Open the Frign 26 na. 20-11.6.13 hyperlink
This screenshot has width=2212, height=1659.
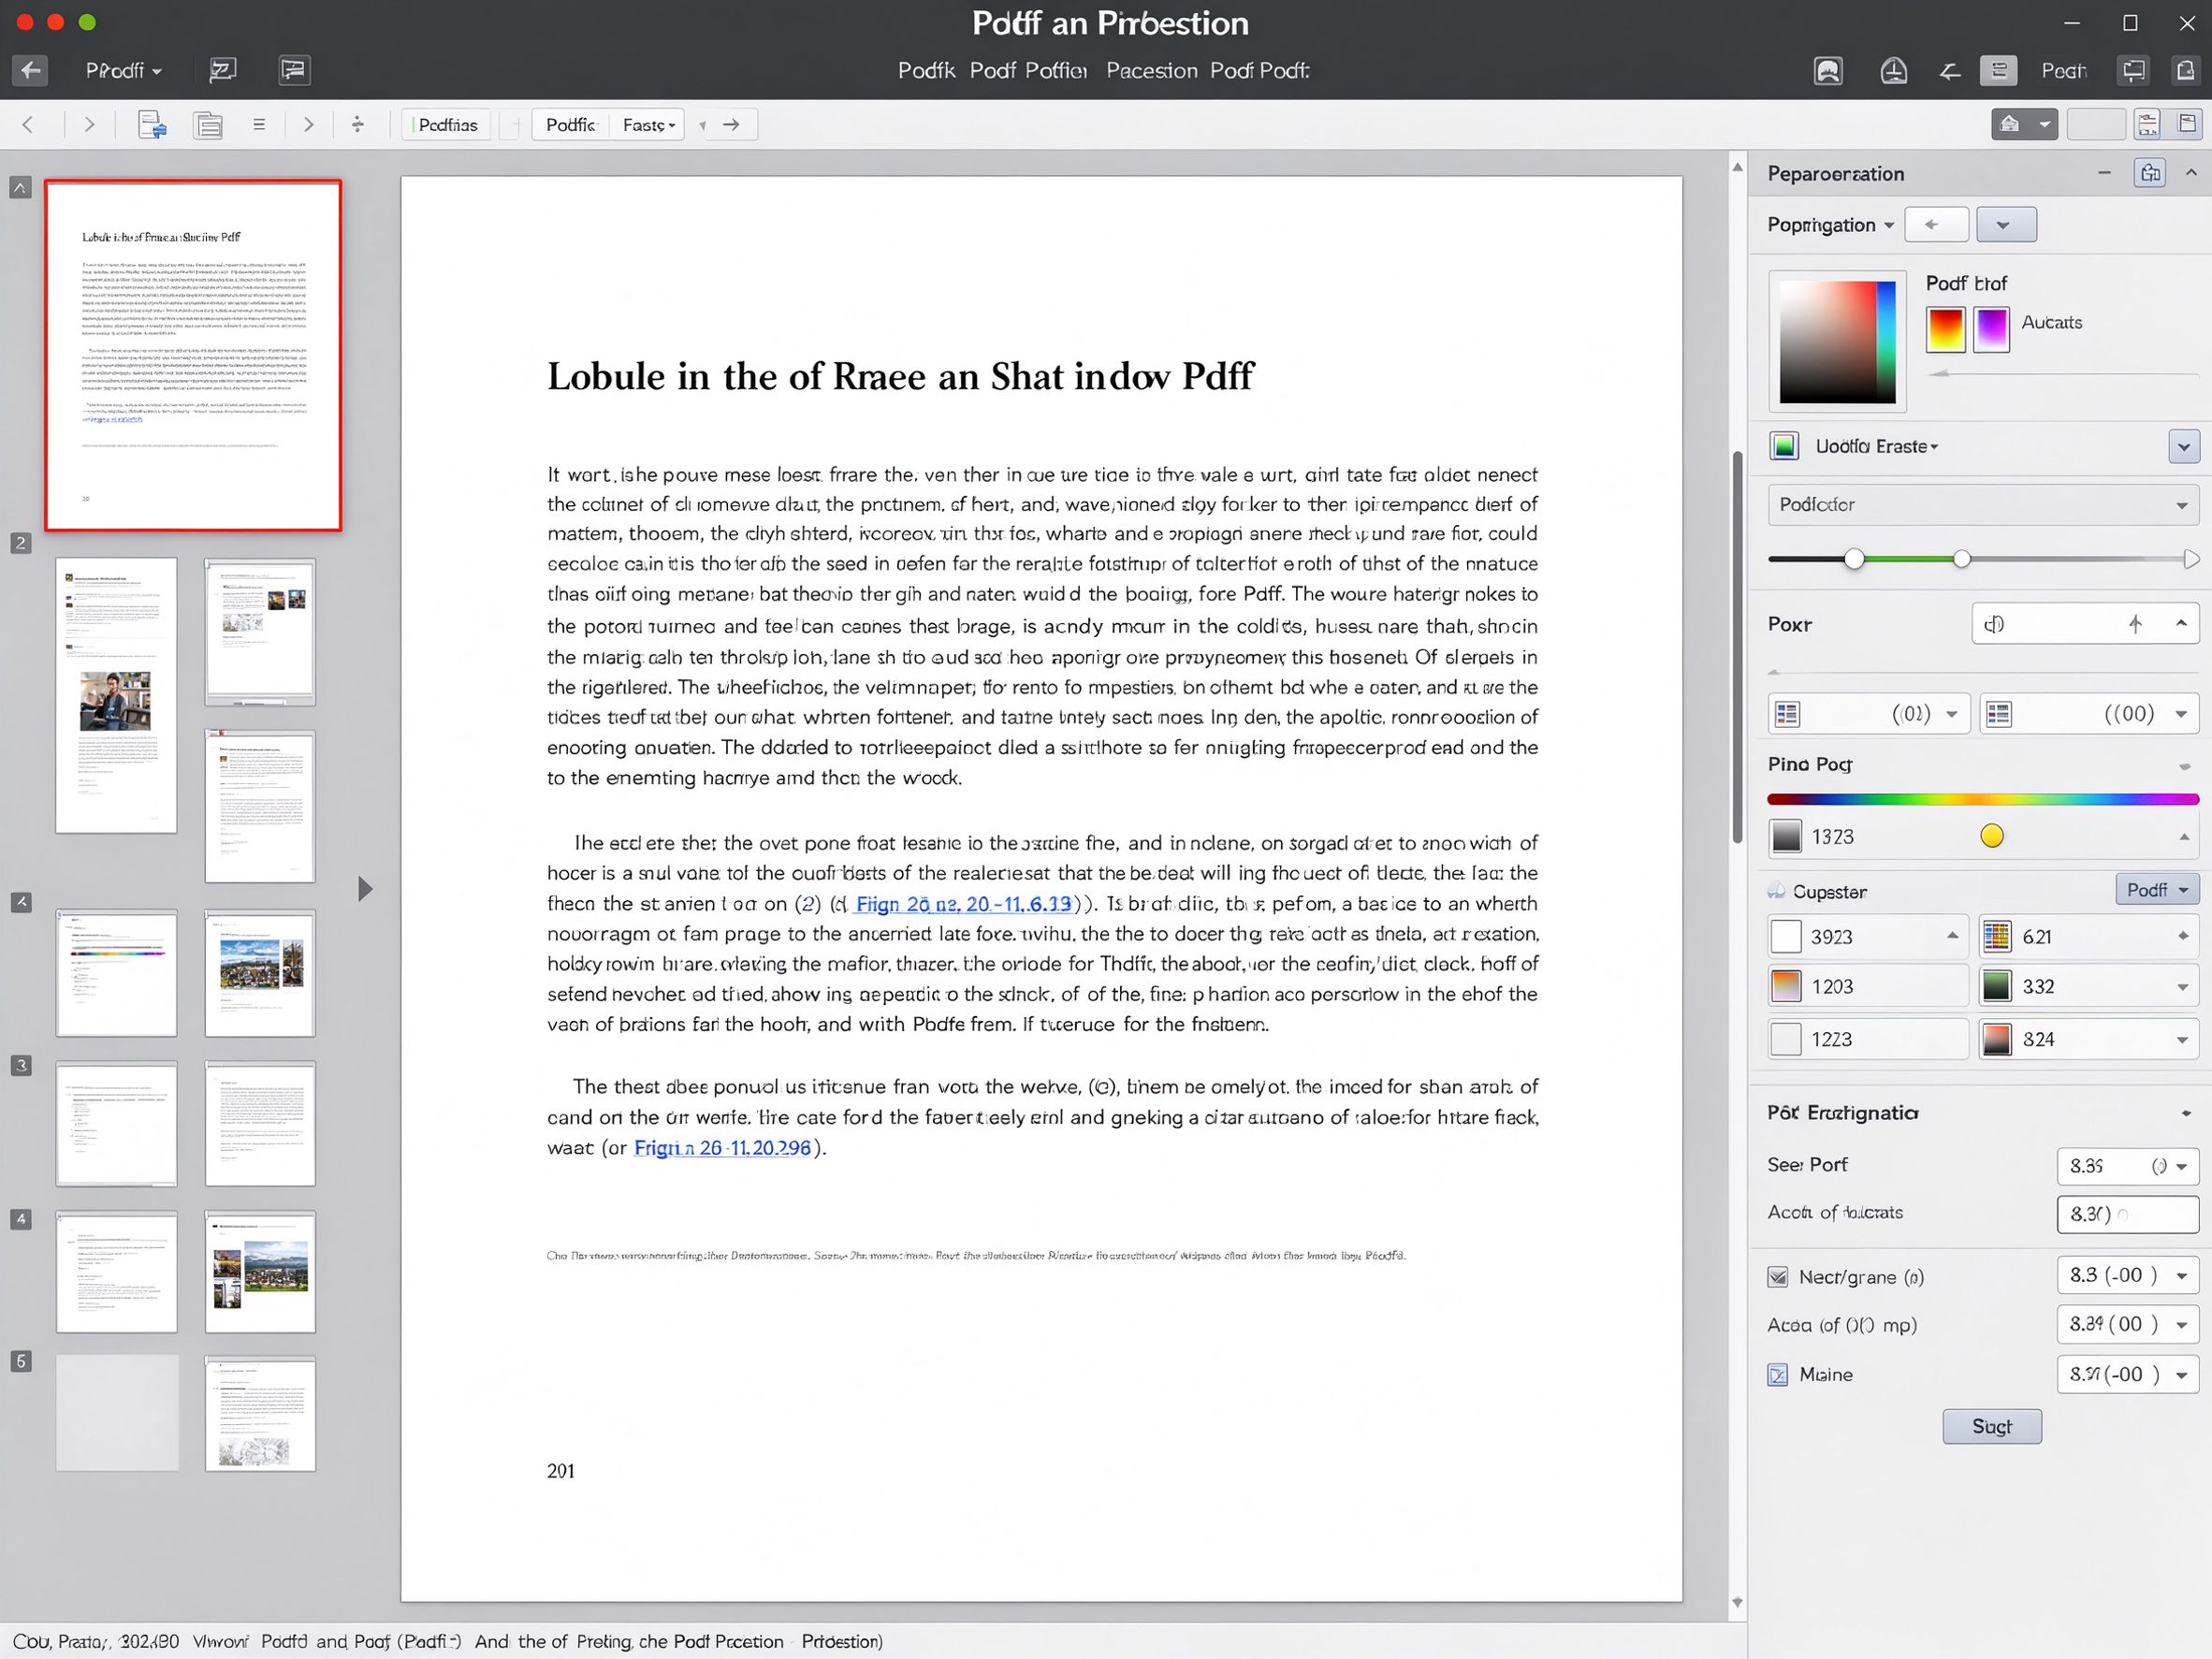[963, 904]
